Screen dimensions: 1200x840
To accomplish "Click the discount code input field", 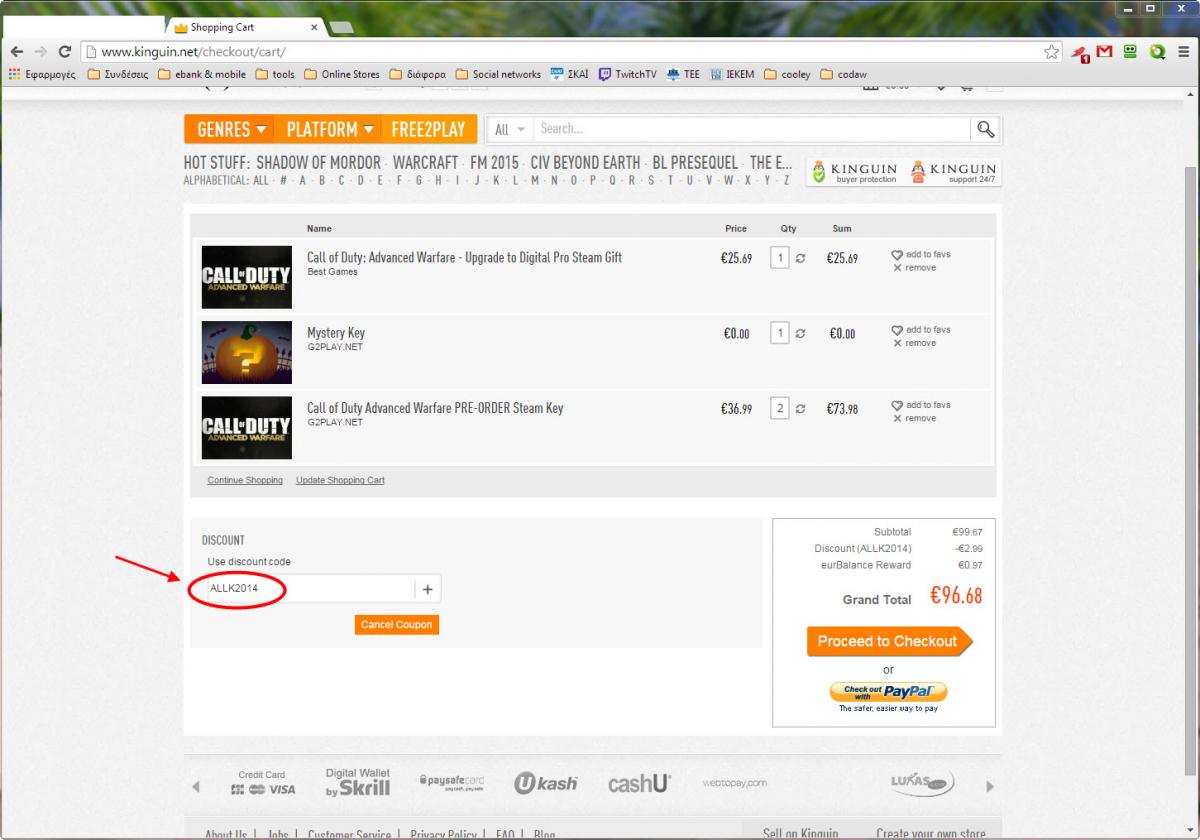I will (311, 589).
